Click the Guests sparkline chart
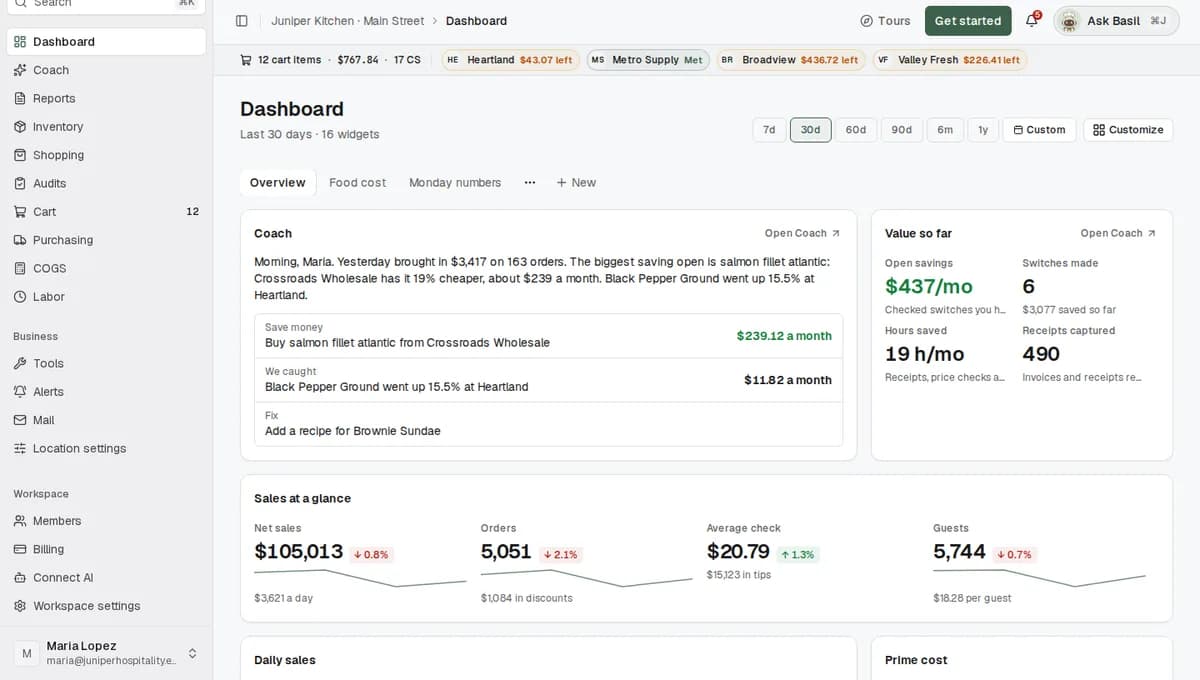Screen dimensions: 1200x680 [1040, 578]
